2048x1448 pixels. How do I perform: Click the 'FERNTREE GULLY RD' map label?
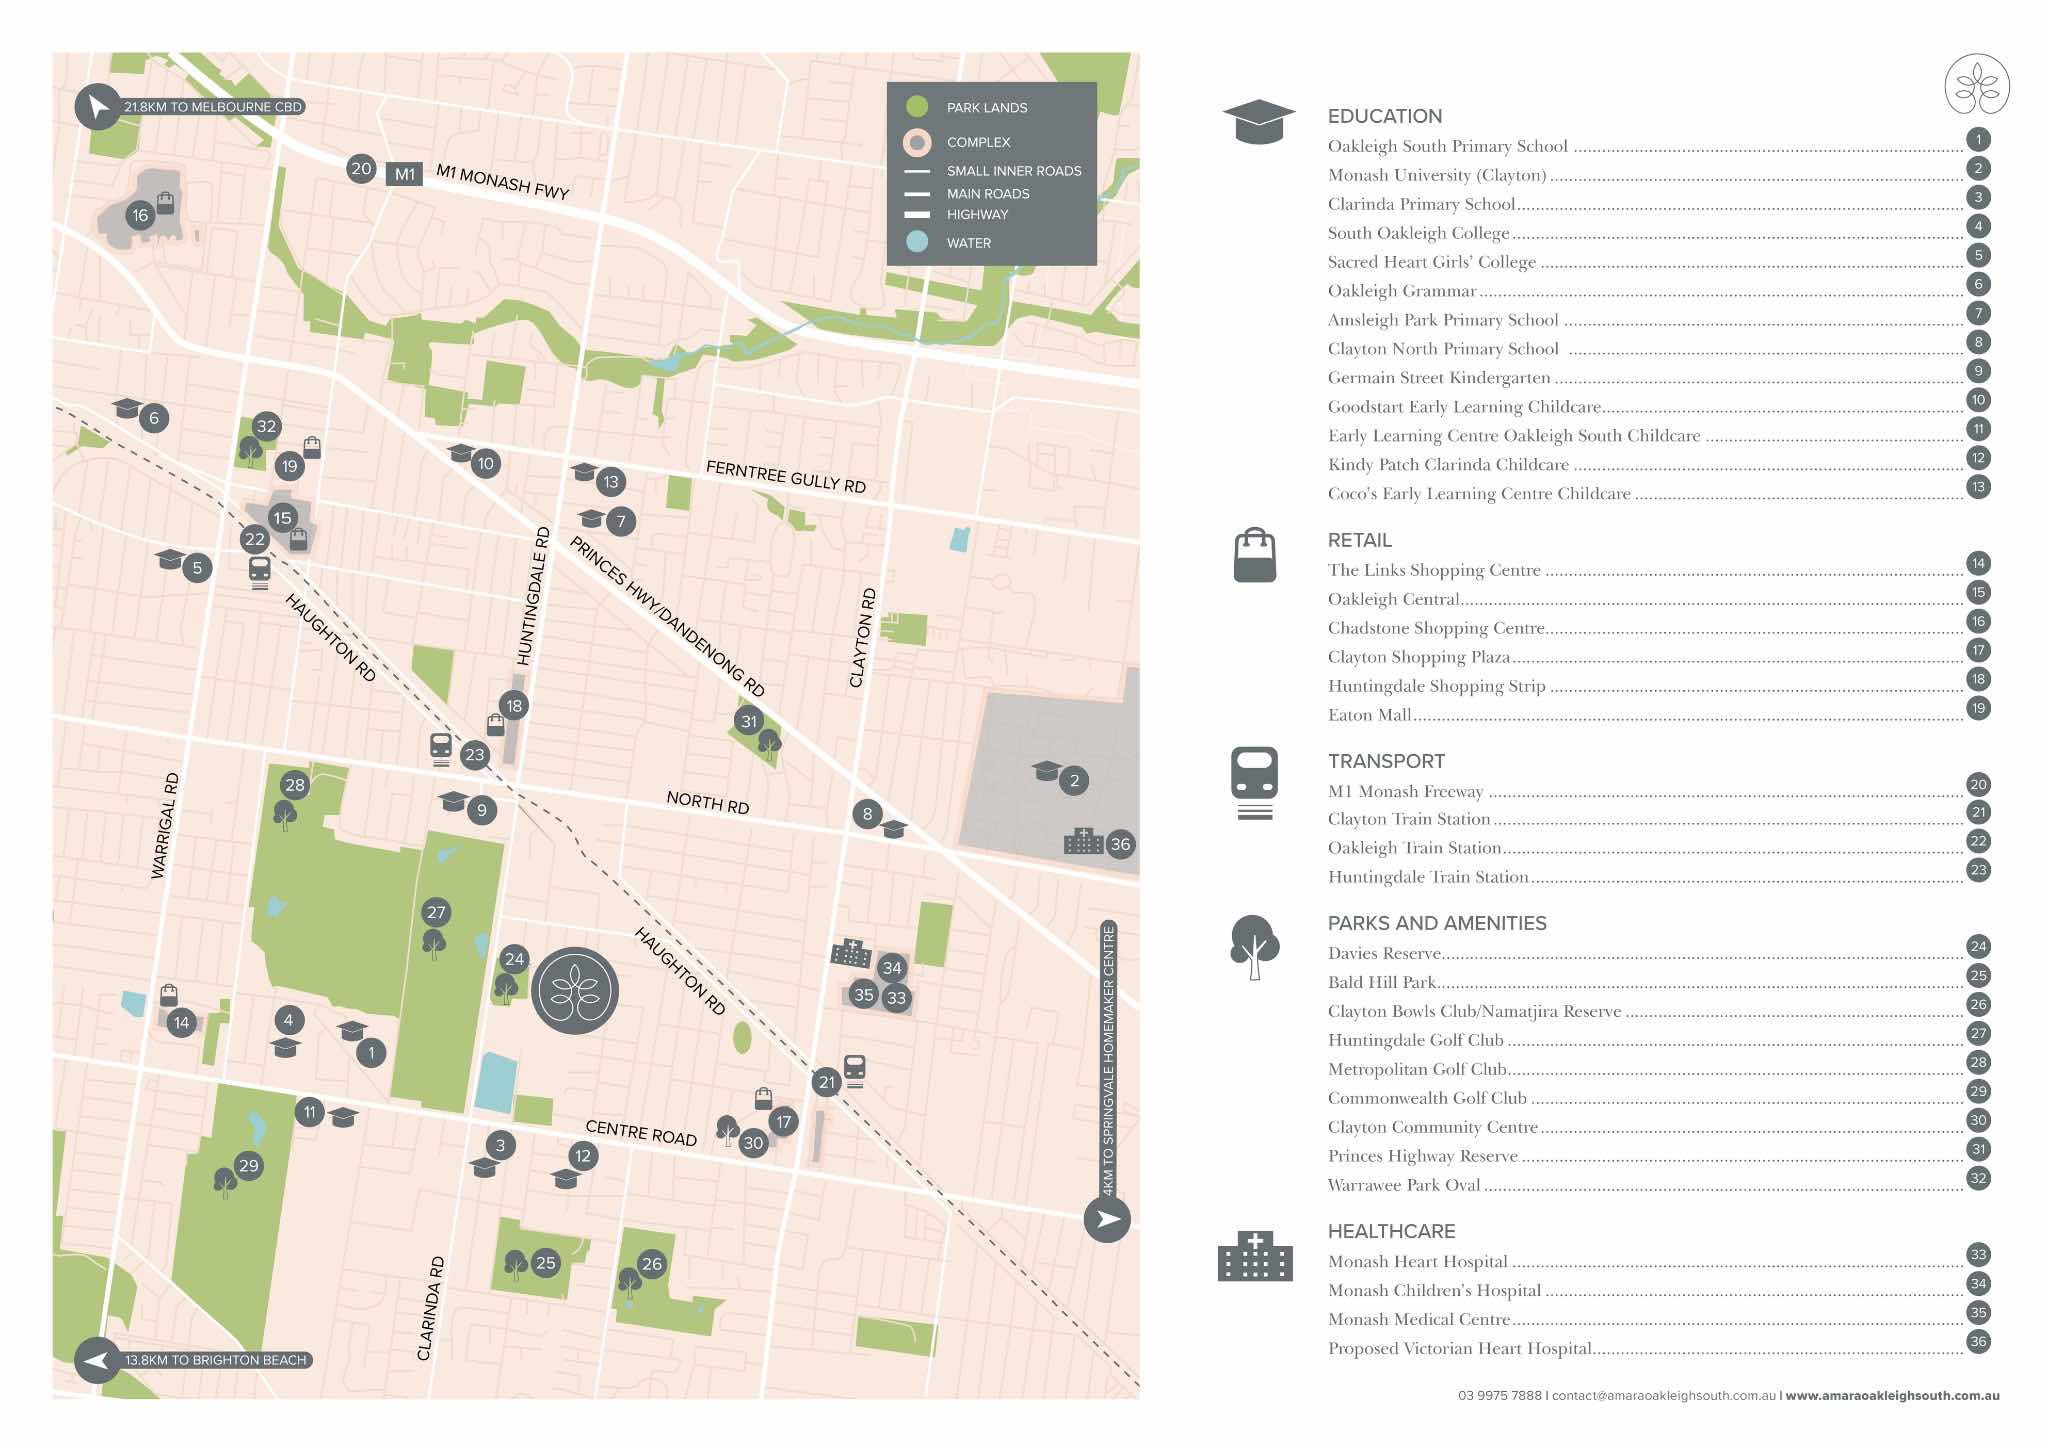pyautogui.click(x=786, y=476)
